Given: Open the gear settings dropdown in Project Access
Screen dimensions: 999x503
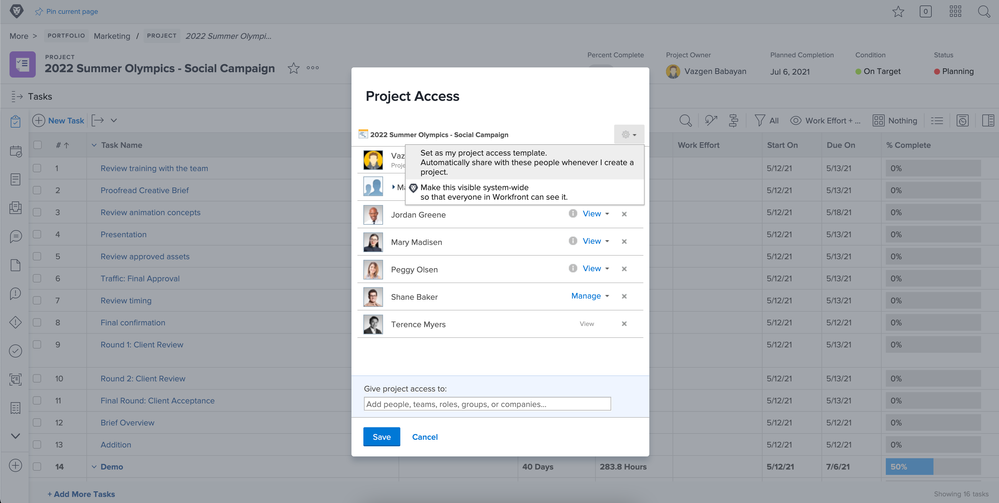Looking at the screenshot, I should (629, 134).
